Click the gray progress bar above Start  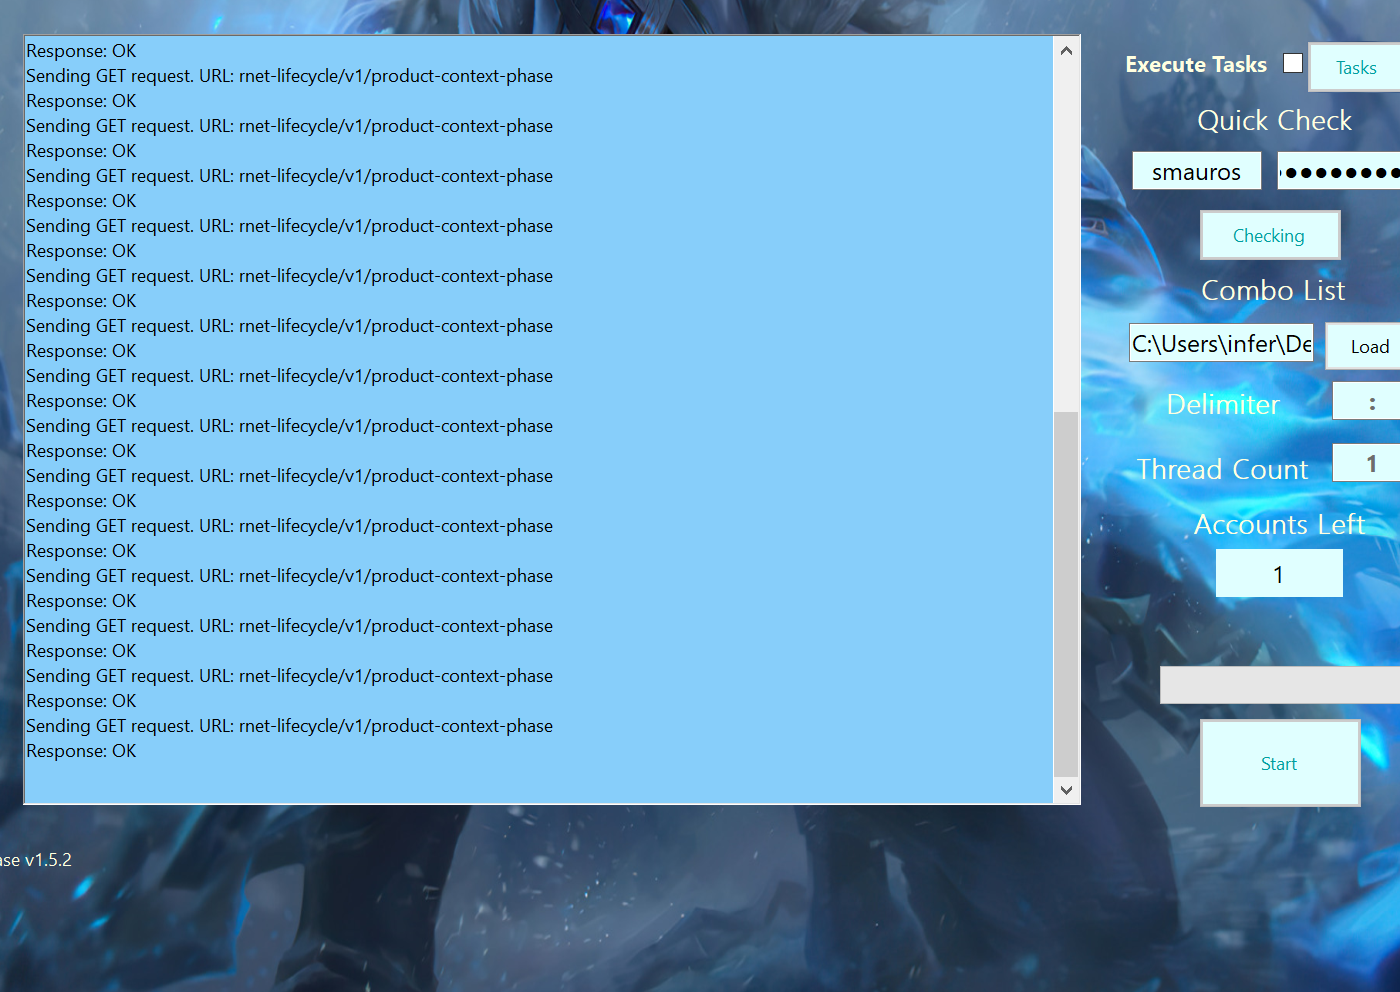pyautogui.click(x=1280, y=684)
